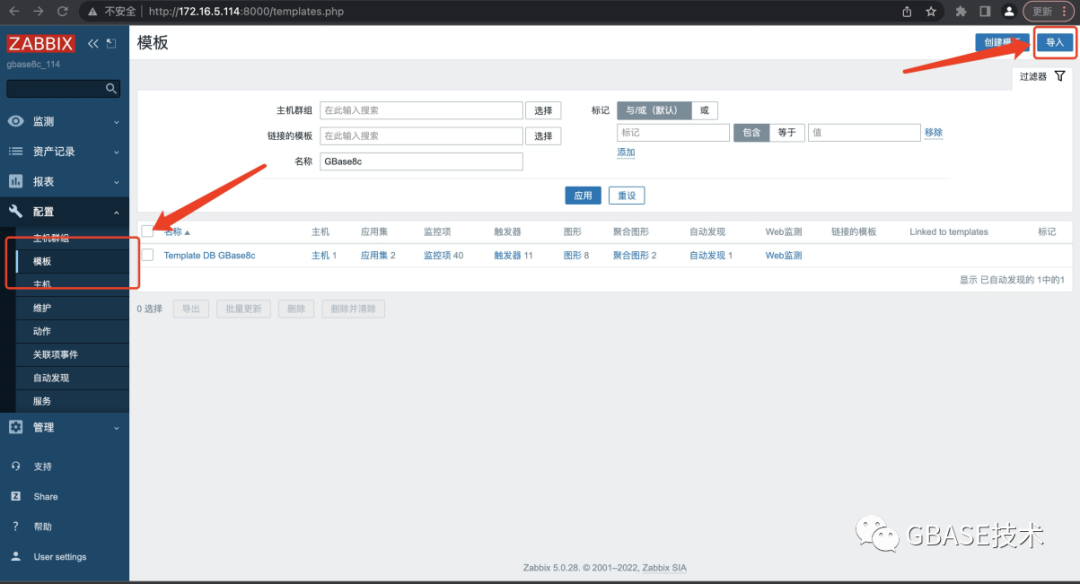This screenshot has height=584, width=1080.
Task: Bookmark page with star icon
Action: [931, 11]
